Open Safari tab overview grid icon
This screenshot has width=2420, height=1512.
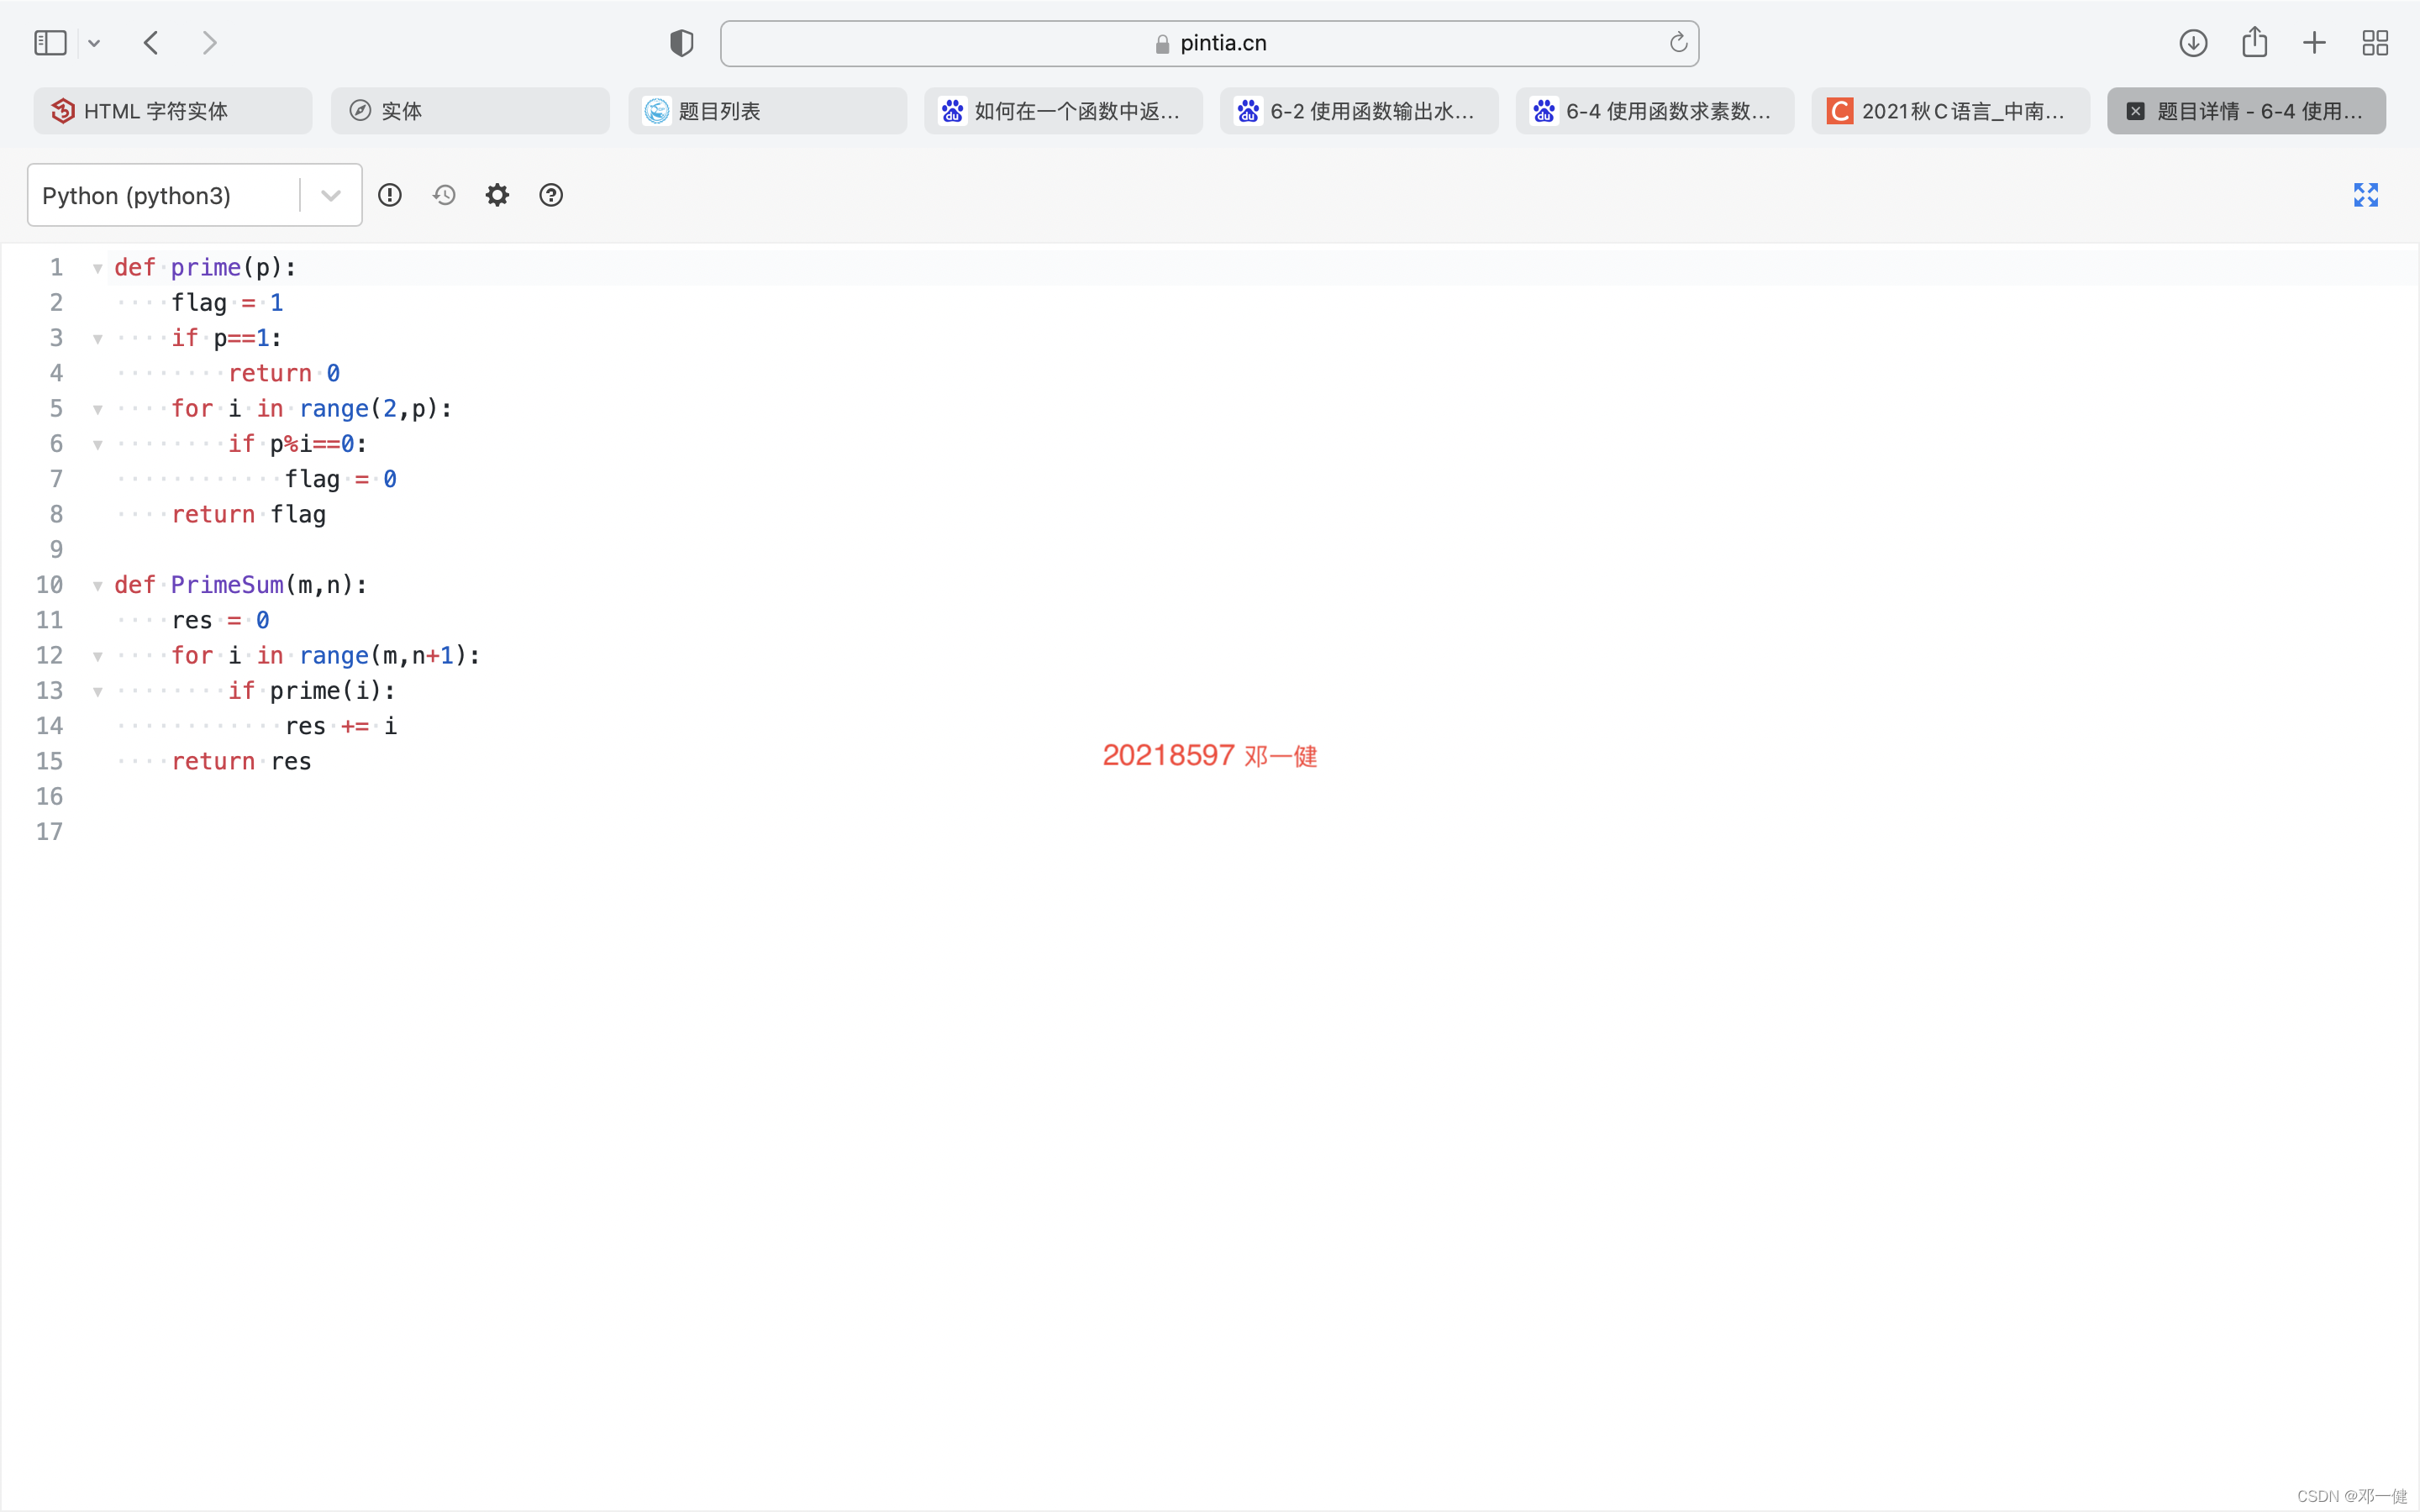(2375, 43)
